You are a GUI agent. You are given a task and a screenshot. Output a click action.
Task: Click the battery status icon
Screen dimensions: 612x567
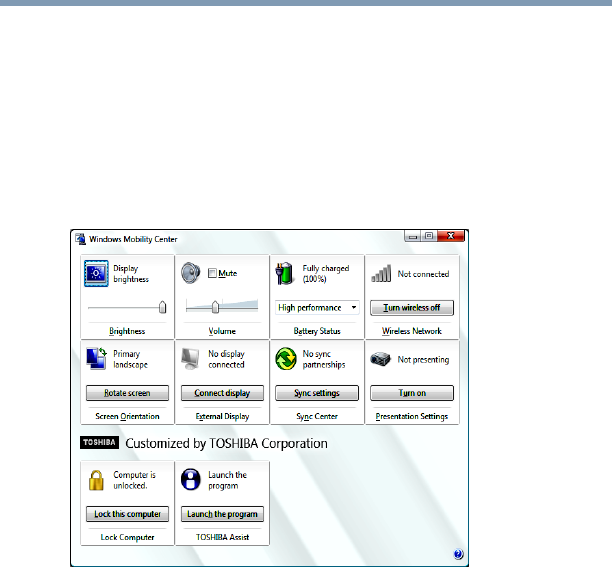pos(285,273)
